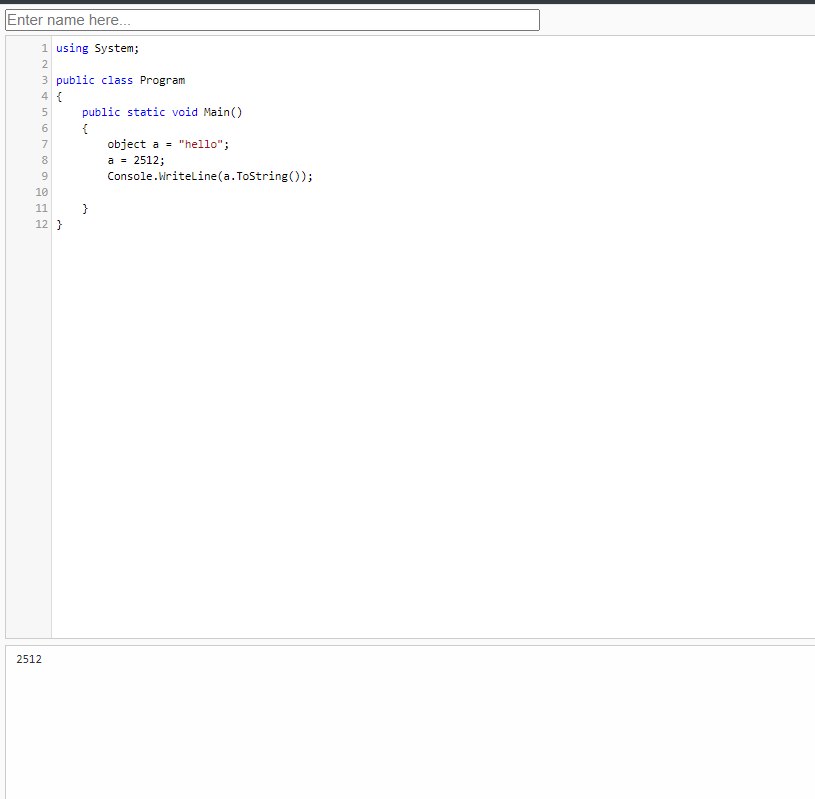Click 'public class Program' declaration line
Image resolution: width=815 pixels, height=799 pixels.
pos(121,80)
